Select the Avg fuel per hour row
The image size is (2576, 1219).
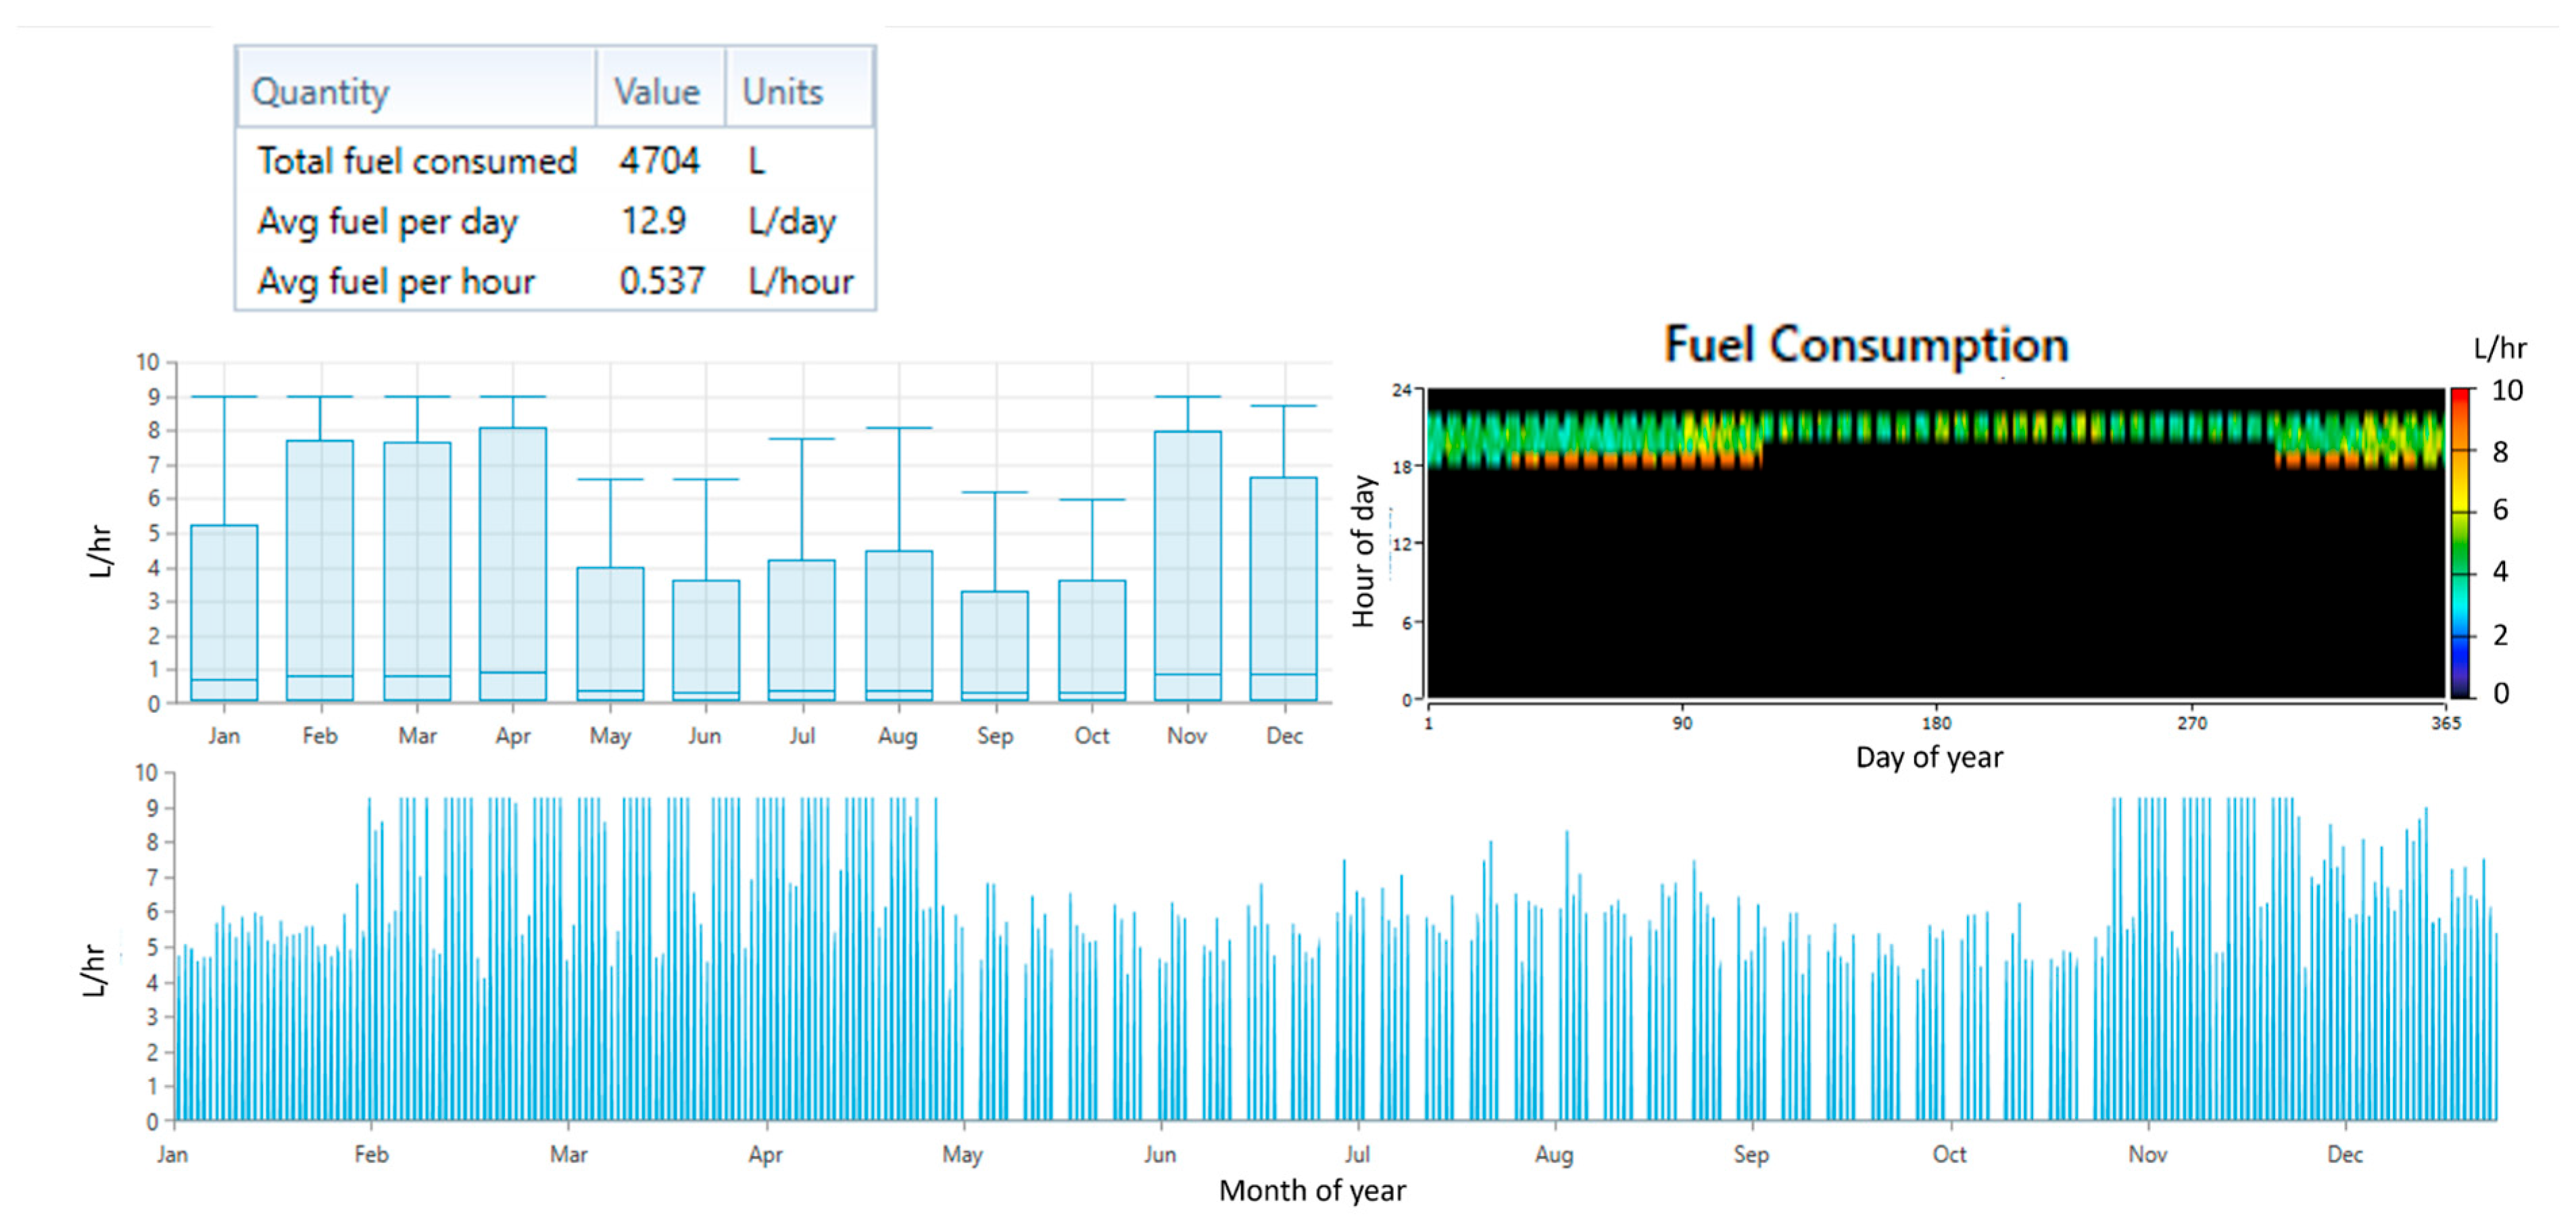[396, 281]
